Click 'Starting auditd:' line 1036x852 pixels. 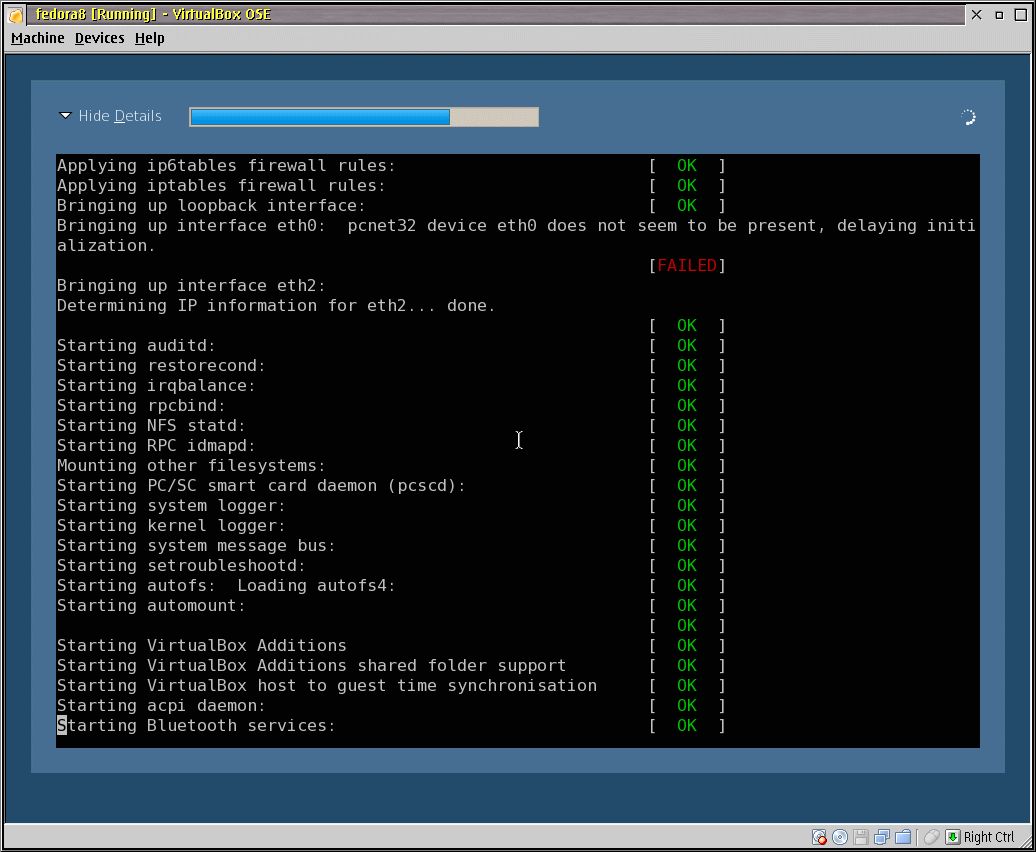[135, 345]
